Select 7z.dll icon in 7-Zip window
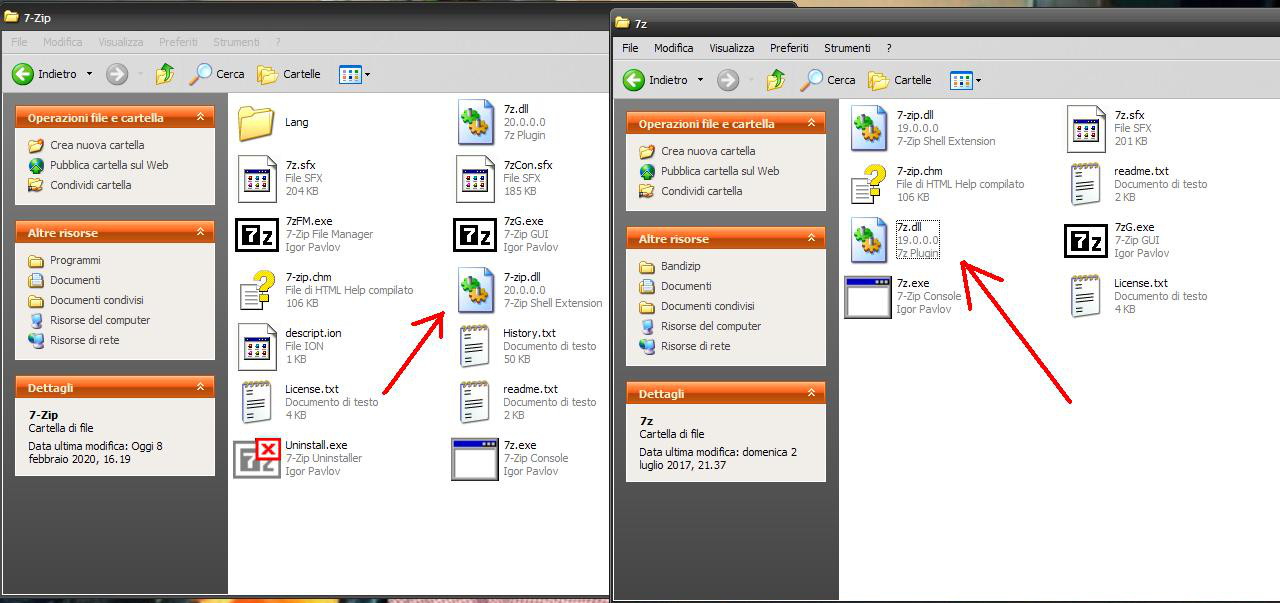 [x=475, y=122]
